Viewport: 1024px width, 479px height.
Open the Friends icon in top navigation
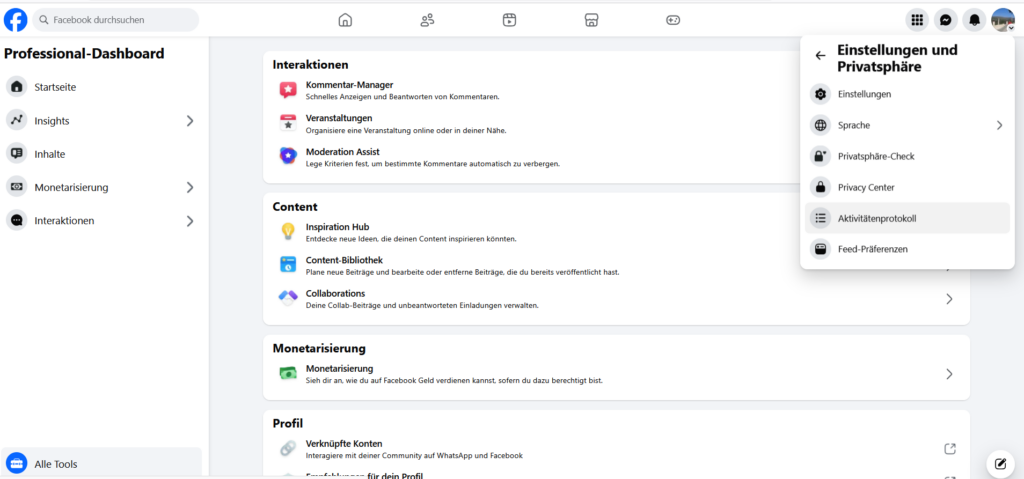click(x=427, y=20)
